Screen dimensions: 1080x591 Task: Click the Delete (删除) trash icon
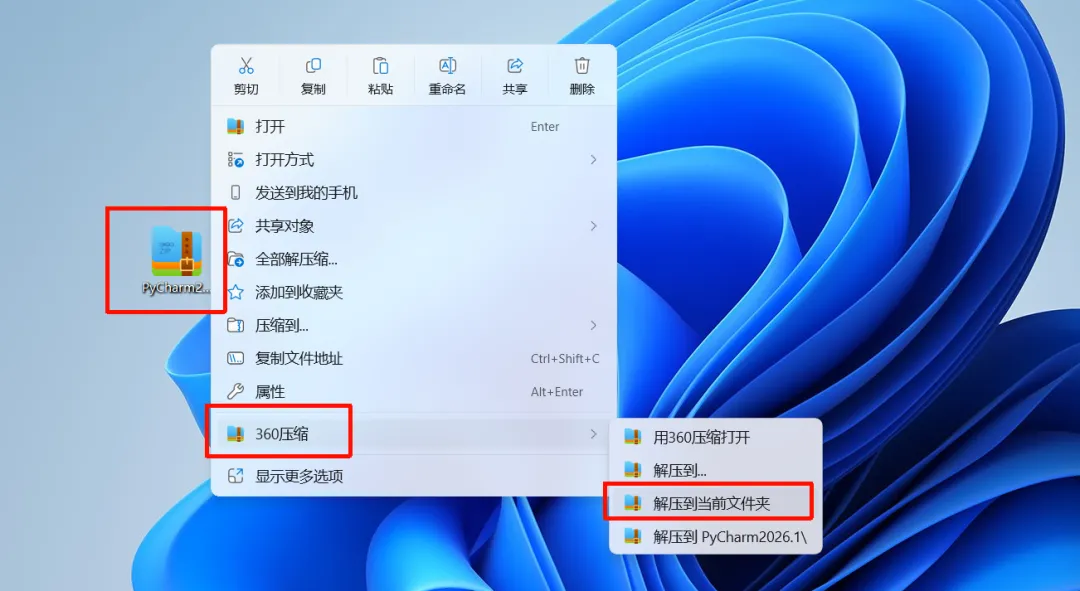pyautogui.click(x=582, y=66)
